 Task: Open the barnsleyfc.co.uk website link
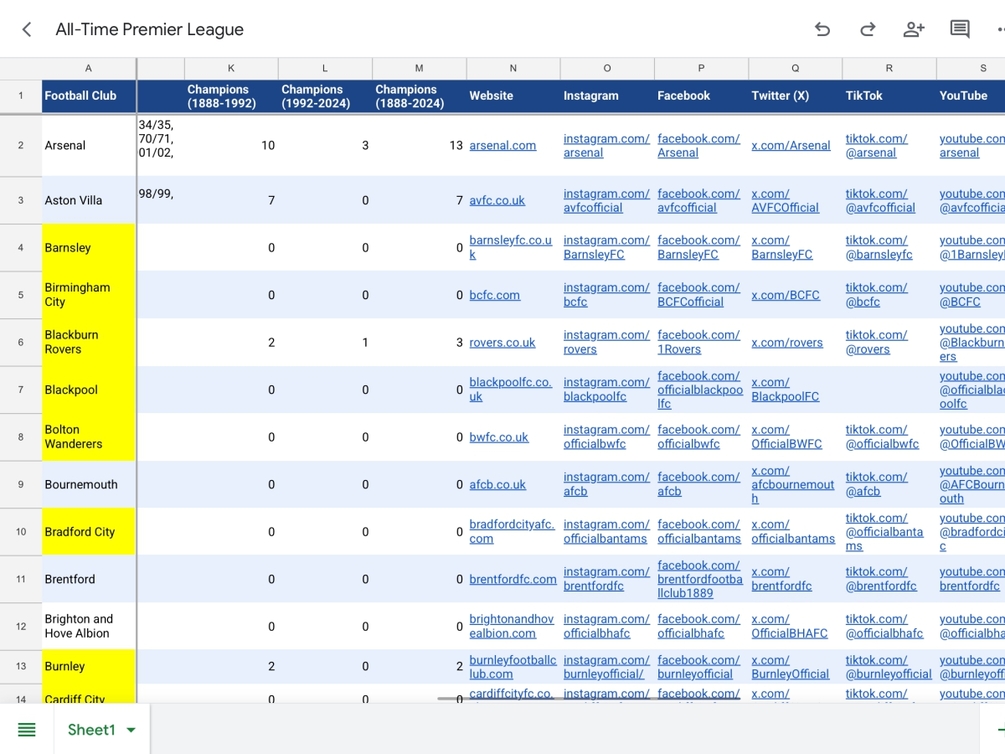(x=510, y=247)
